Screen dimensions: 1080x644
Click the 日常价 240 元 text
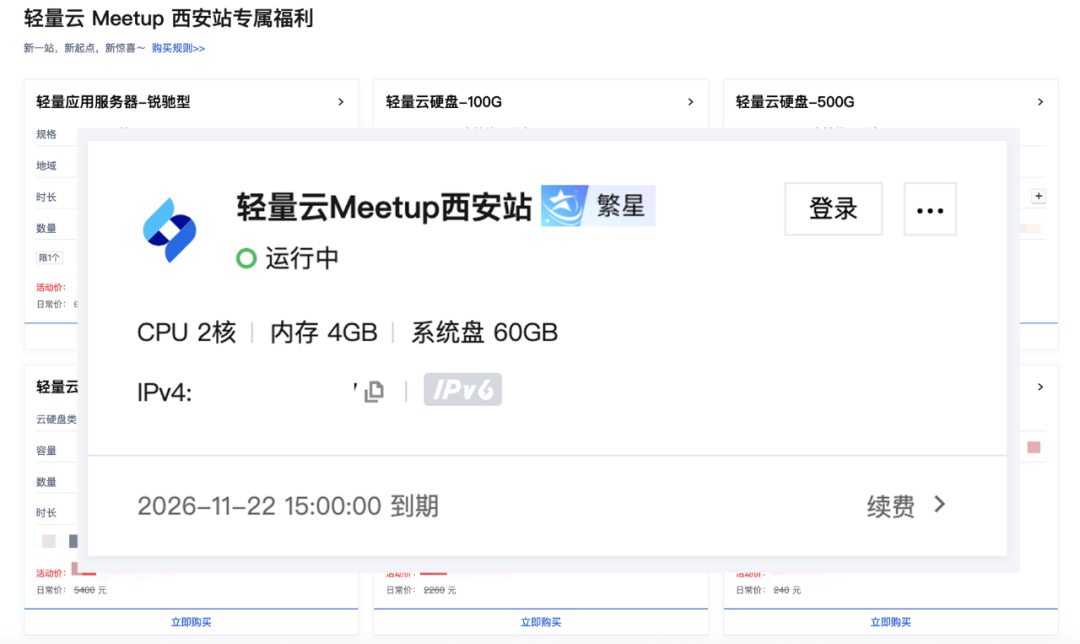click(768, 590)
